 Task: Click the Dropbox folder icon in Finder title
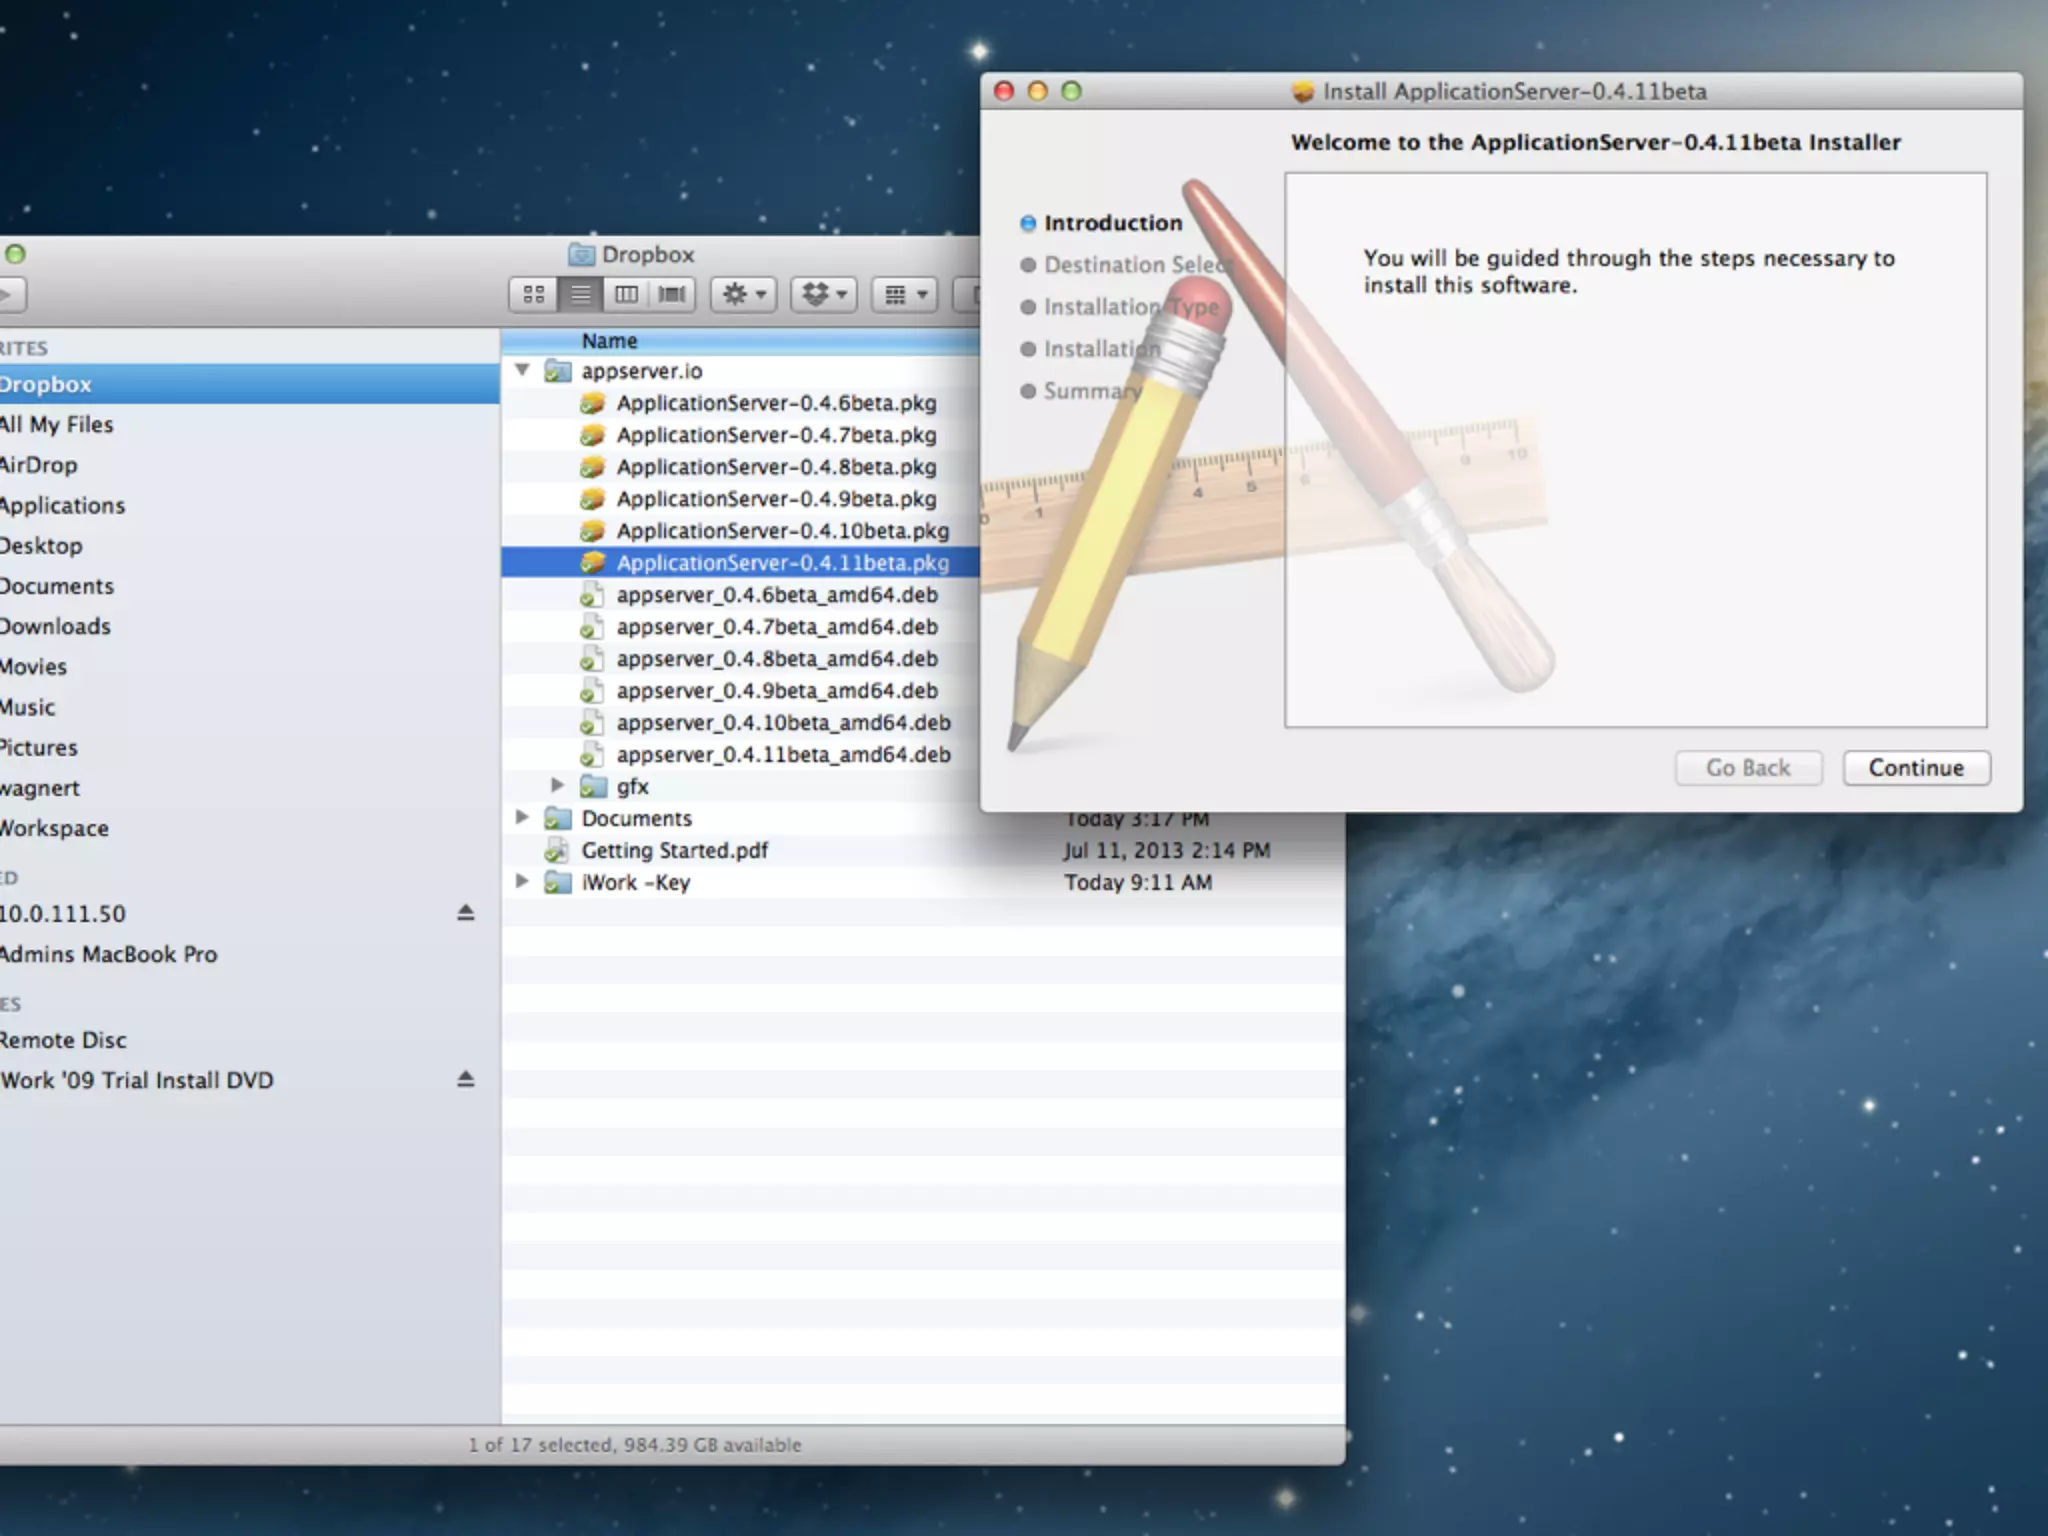[x=581, y=254]
